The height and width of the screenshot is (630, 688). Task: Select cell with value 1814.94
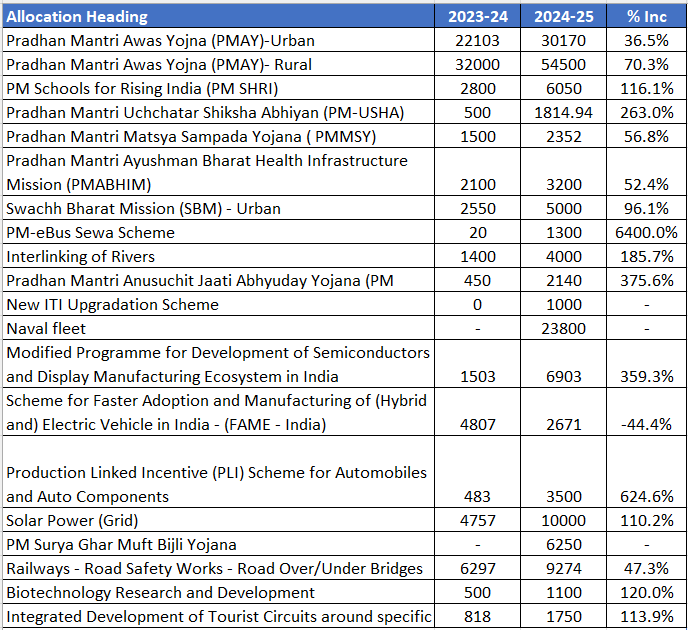[x=563, y=112]
